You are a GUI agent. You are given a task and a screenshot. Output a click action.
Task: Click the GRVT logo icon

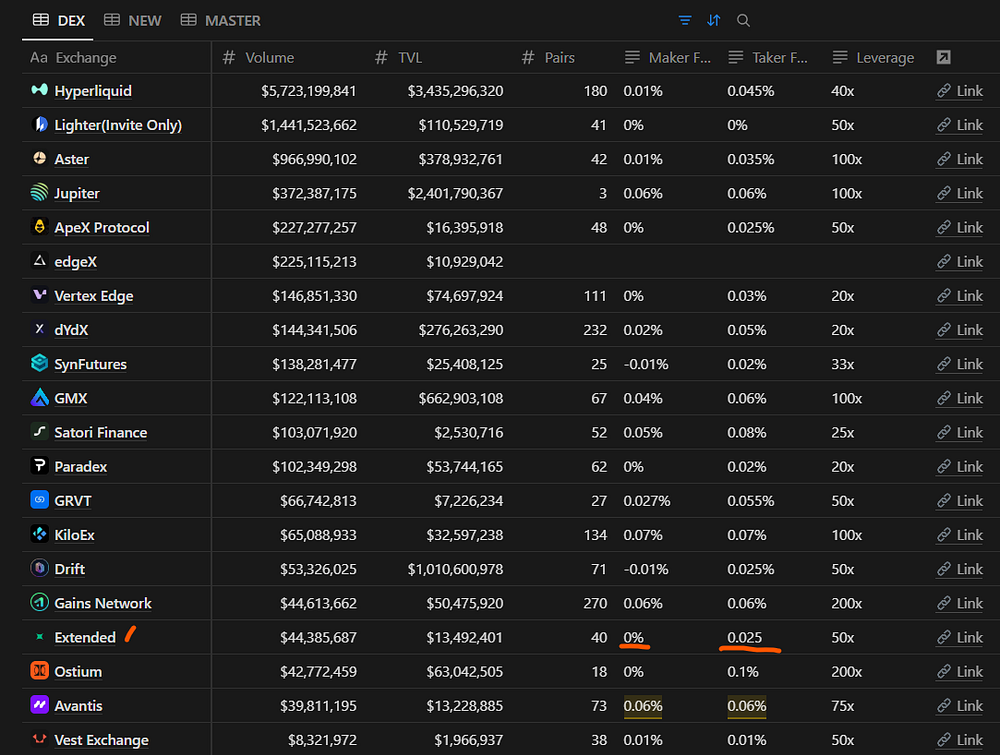[40, 500]
